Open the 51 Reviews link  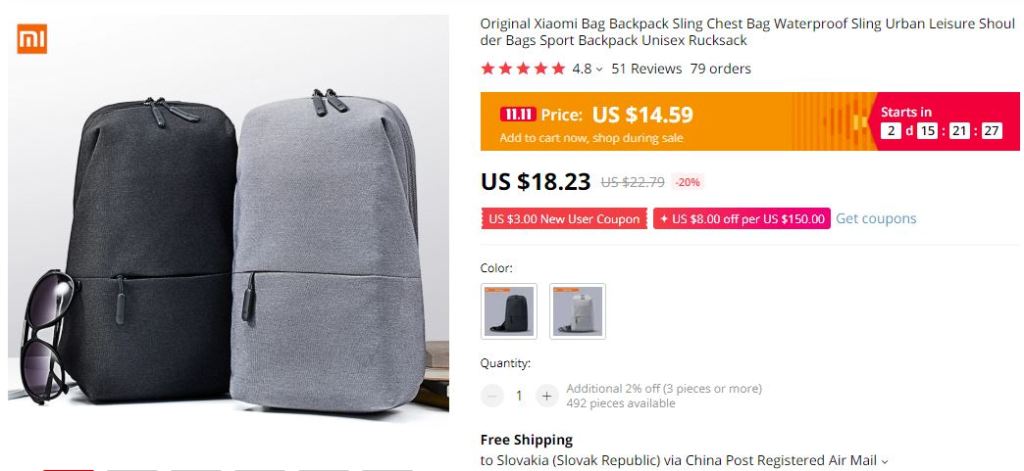(646, 69)
